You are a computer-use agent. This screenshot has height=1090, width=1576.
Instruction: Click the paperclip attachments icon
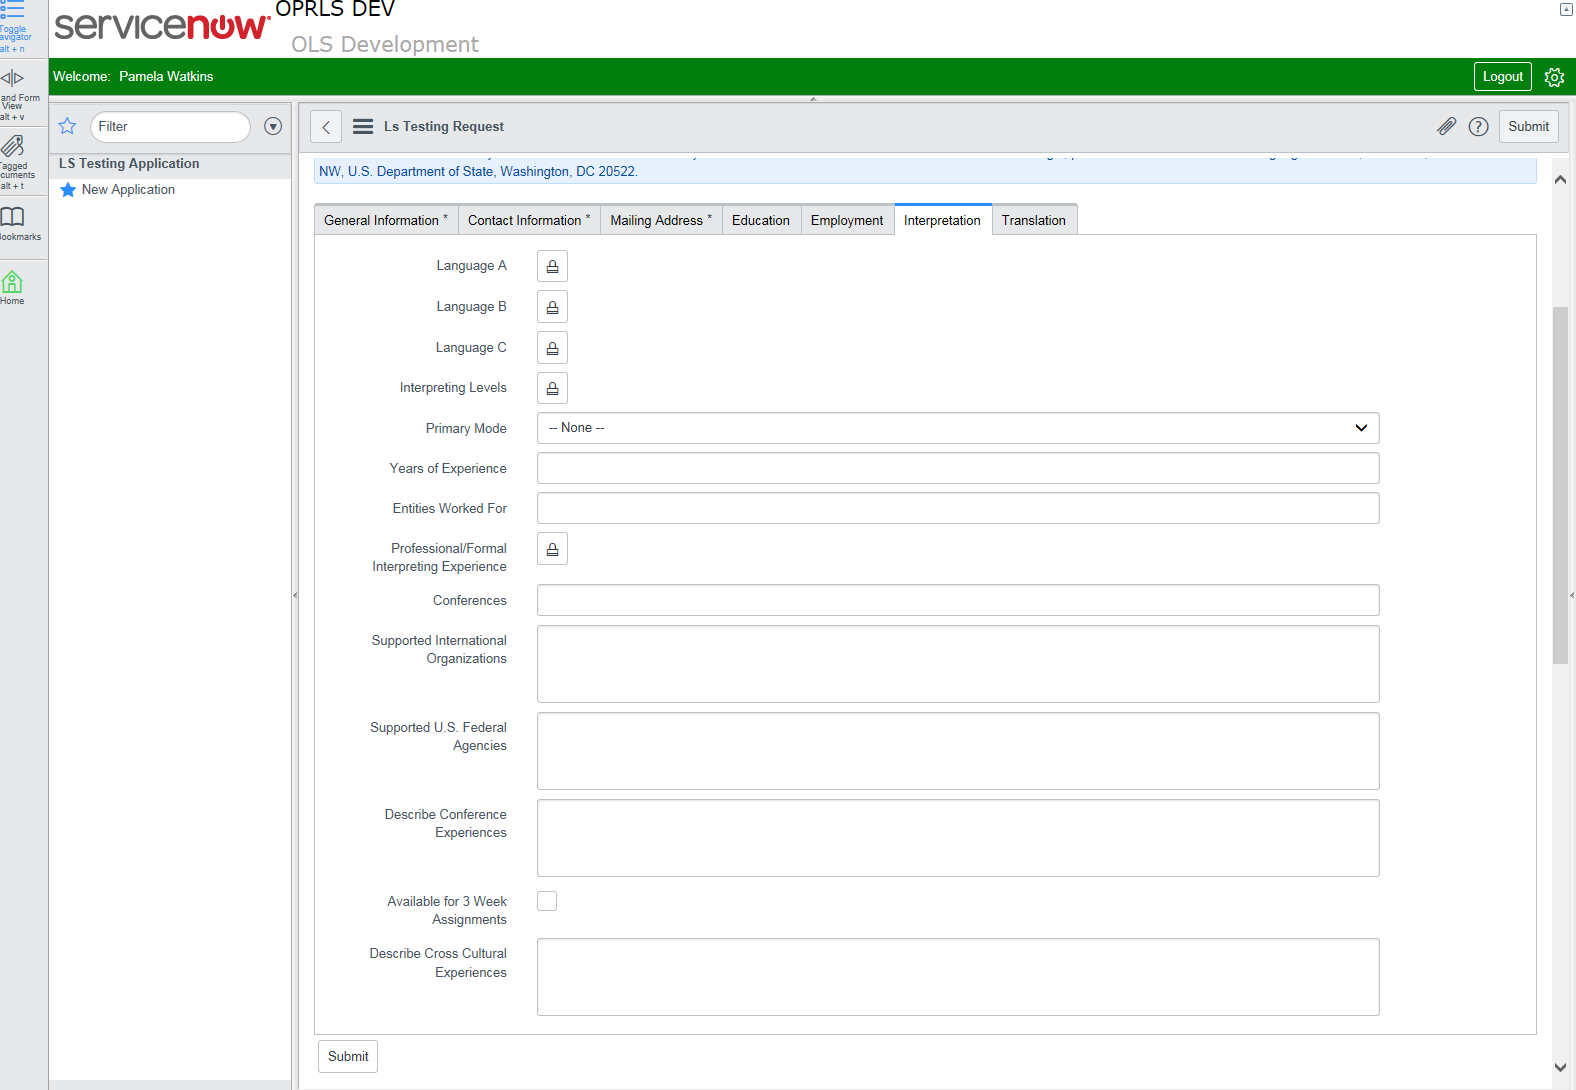click(x=1446, y=126)
